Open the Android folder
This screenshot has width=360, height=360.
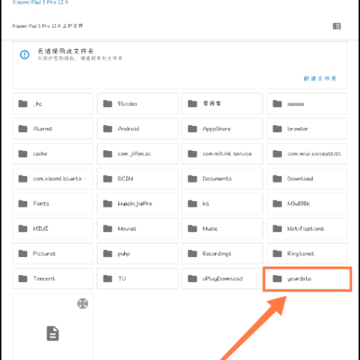(x=138, y=129)
